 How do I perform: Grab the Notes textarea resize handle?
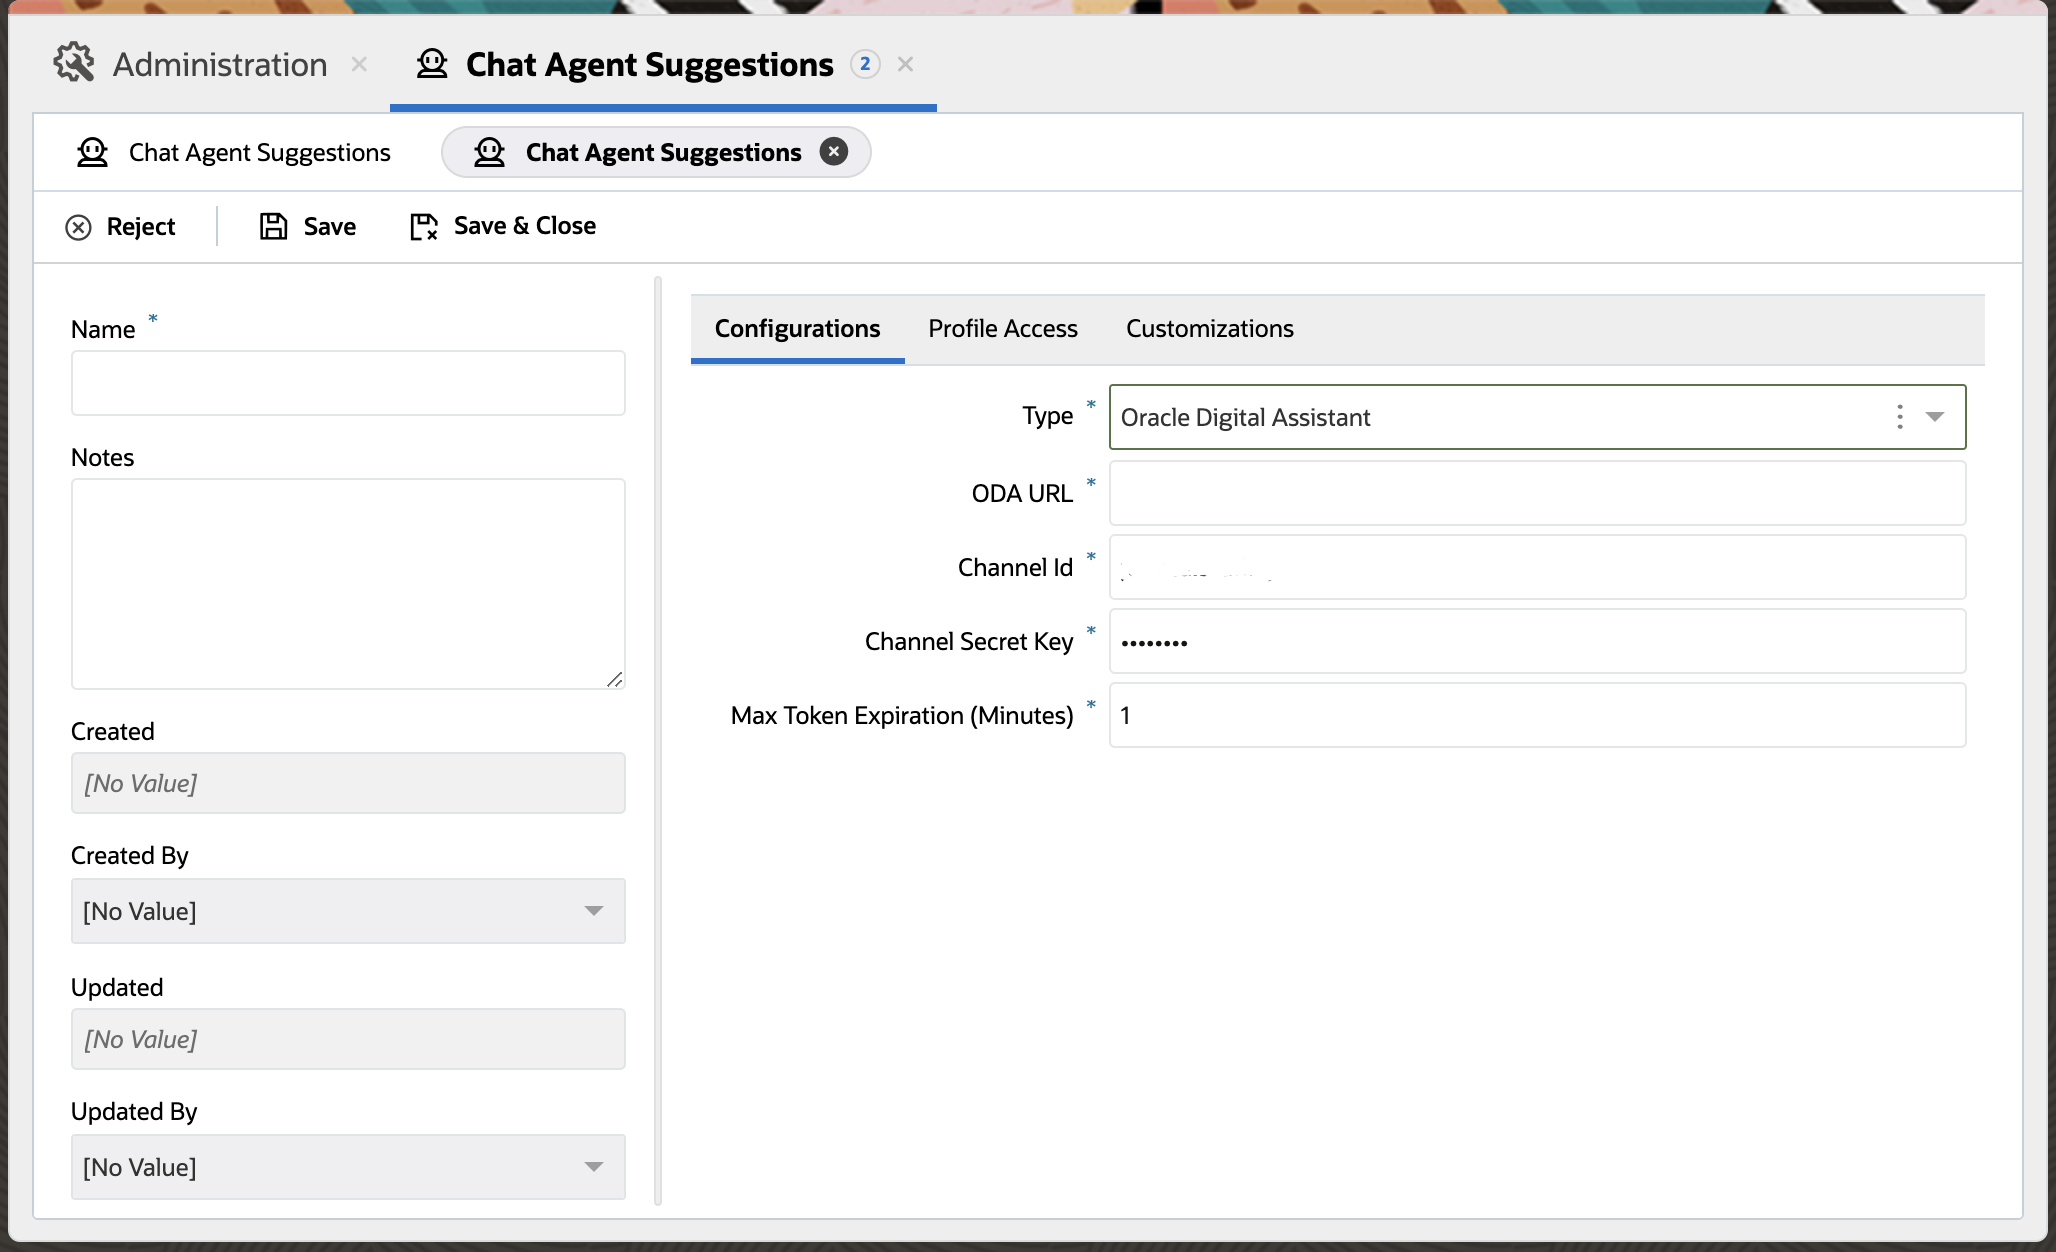pyautogui.click(x=615, y=679)
